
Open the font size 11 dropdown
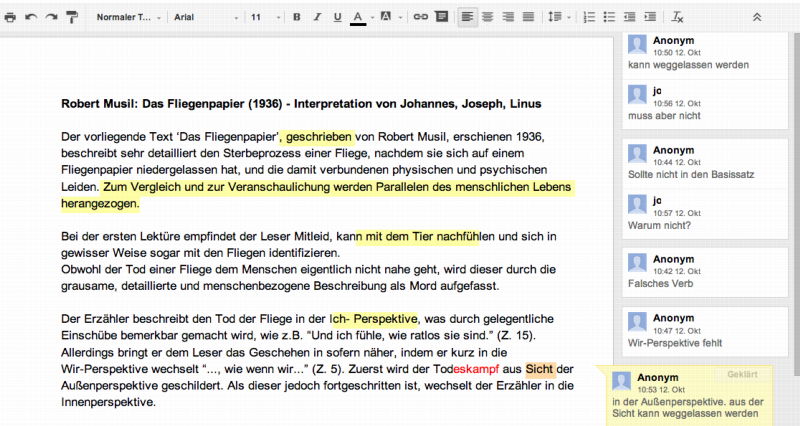[x=263, y=17]
